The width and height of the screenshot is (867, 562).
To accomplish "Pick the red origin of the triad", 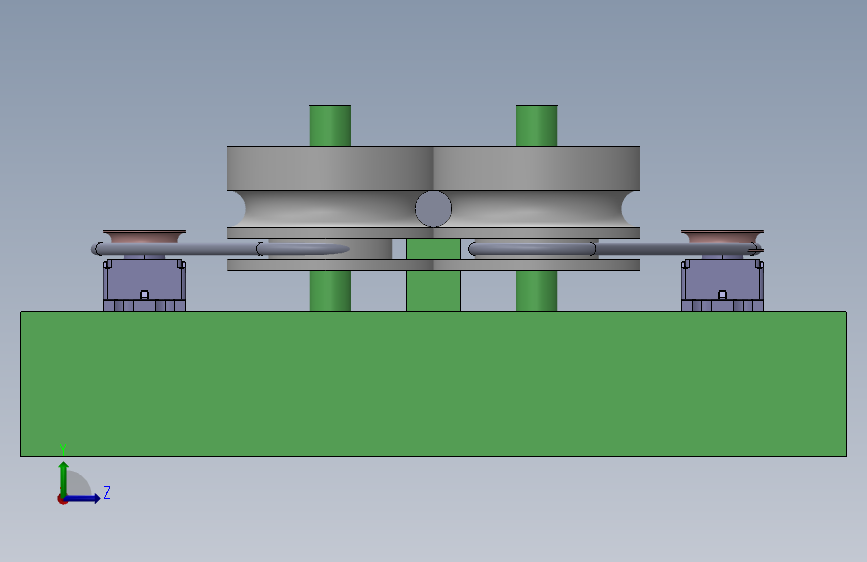I will click(x=62, y=499).
